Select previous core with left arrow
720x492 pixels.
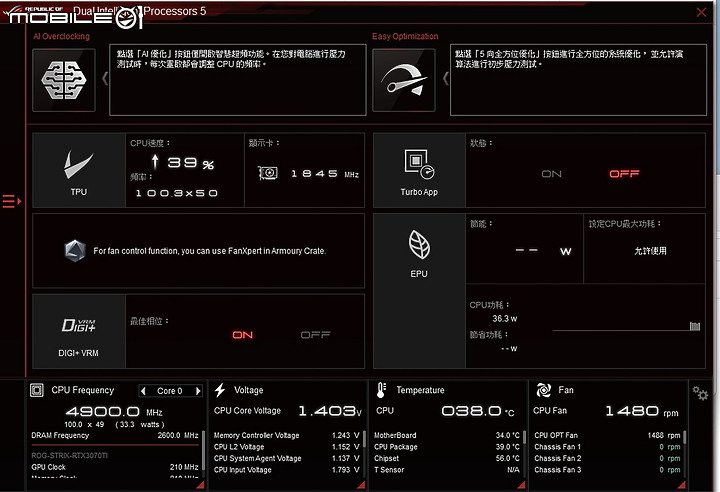point(143,391)
